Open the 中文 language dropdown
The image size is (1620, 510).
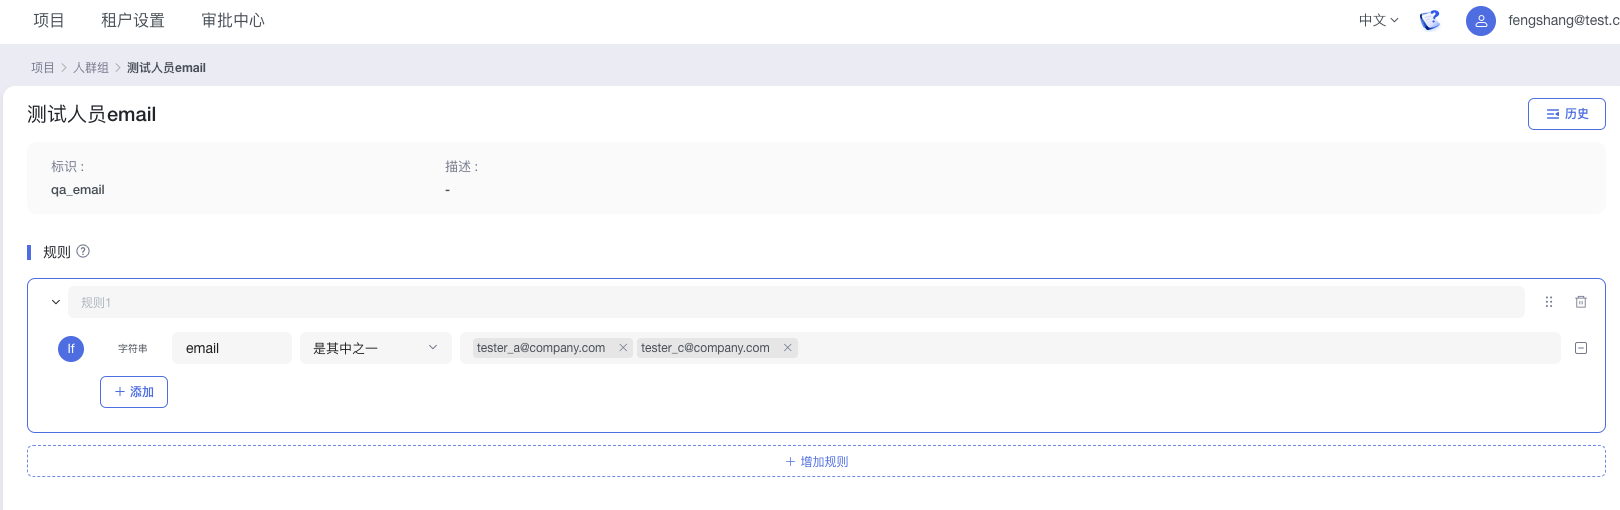[1378, 20]
